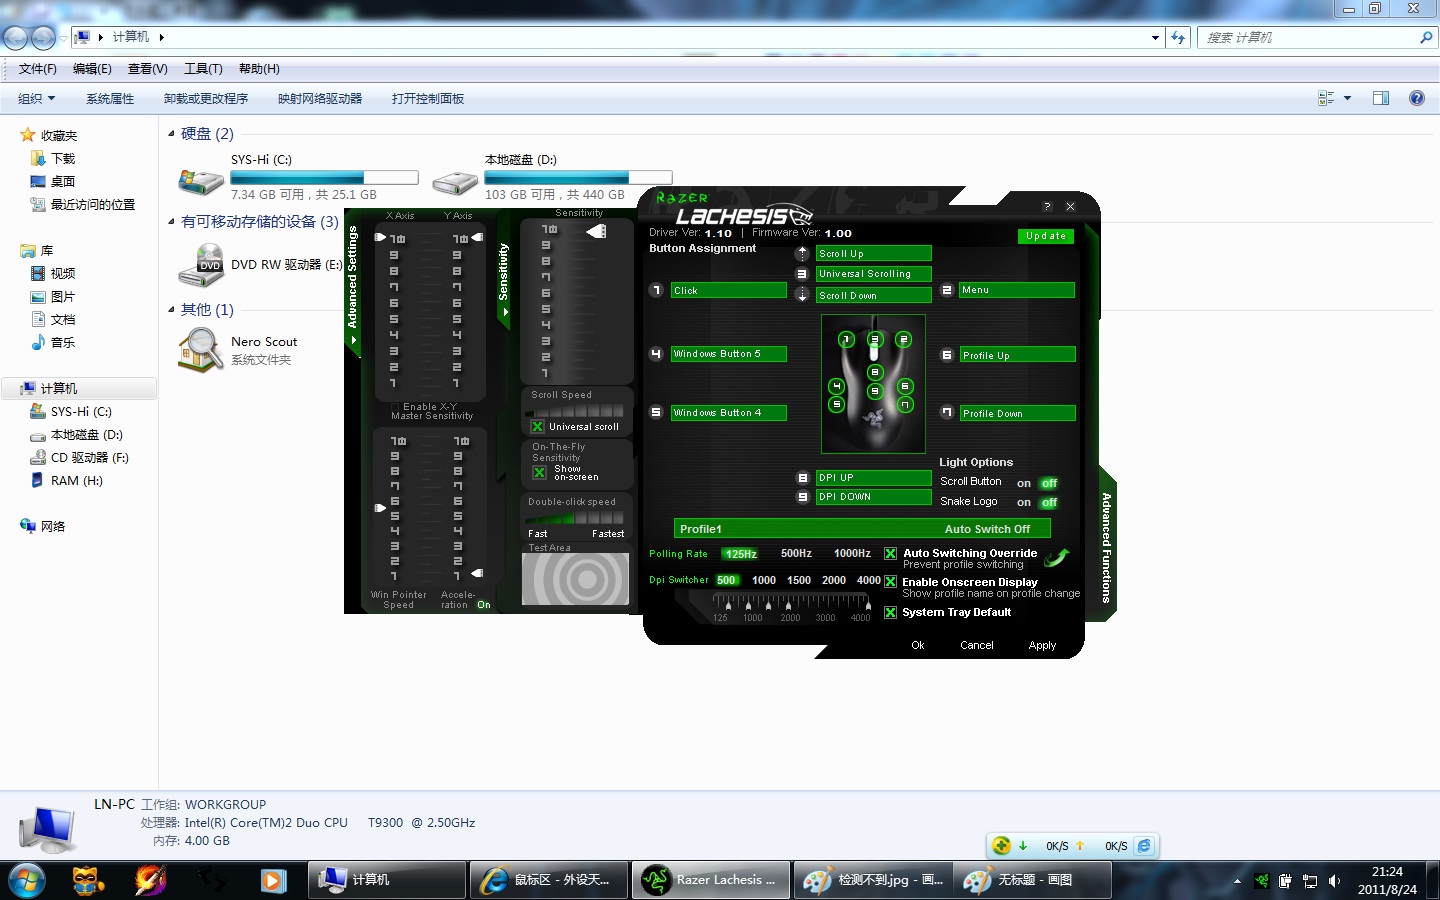1440x900 pixels.
Task: Click green arrow icon beside Auto Switching Override
Action: [1057, 557]
